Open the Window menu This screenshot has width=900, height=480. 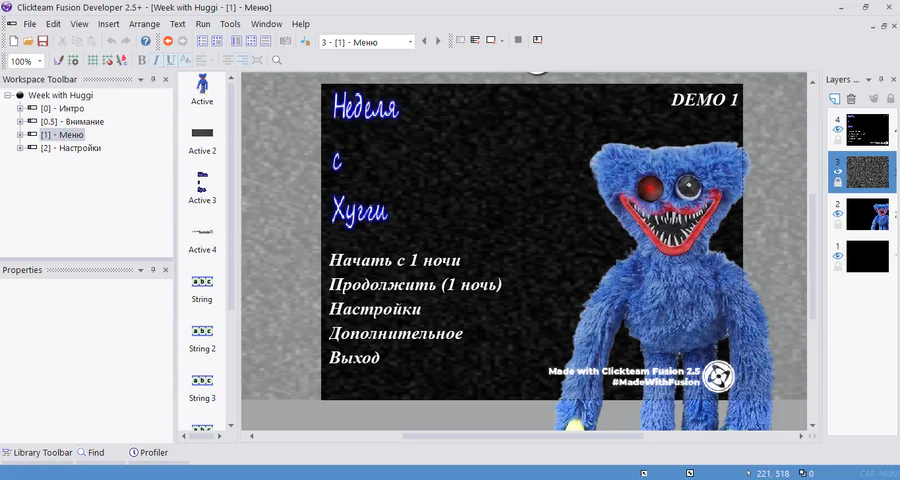pos(266,24)
